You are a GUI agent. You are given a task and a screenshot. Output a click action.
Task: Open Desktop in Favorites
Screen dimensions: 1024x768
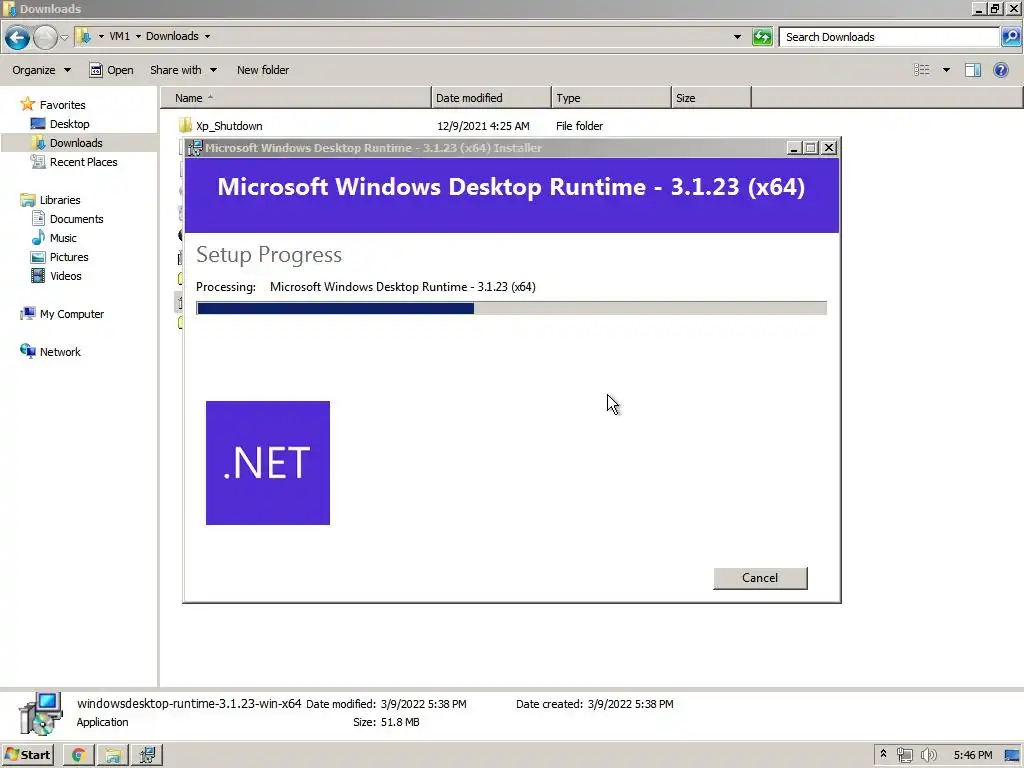pos(69,124)
